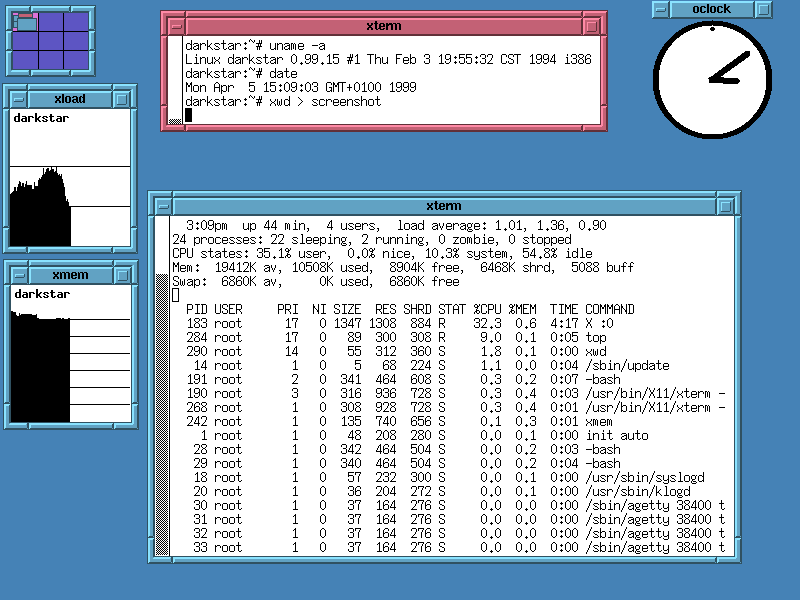This screenshot has width=800, height=600.
Task: Click window menu button of xterm running top
Action: [162, 205]
